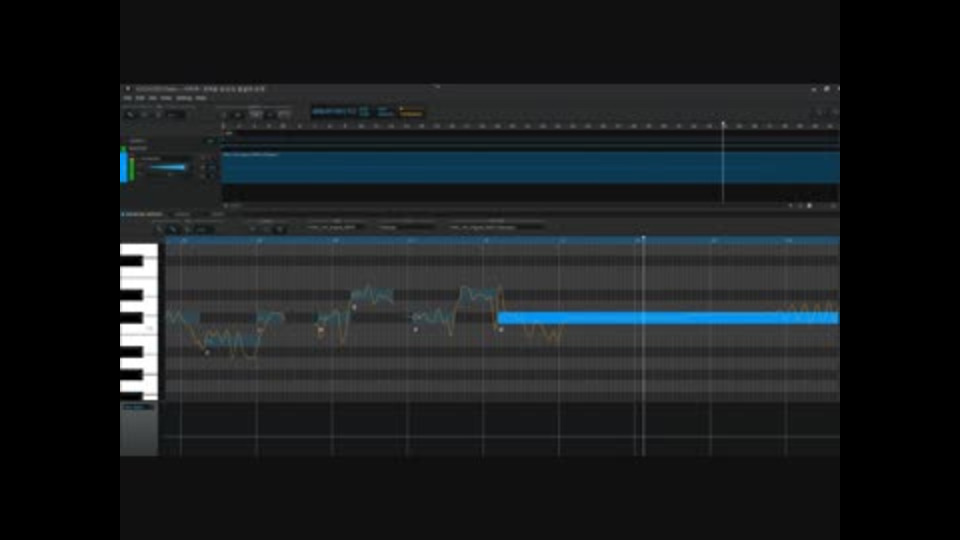Select the pencil tool in top toolbar
The height and width of the screenshot is (540, 960).
point(144,114)
